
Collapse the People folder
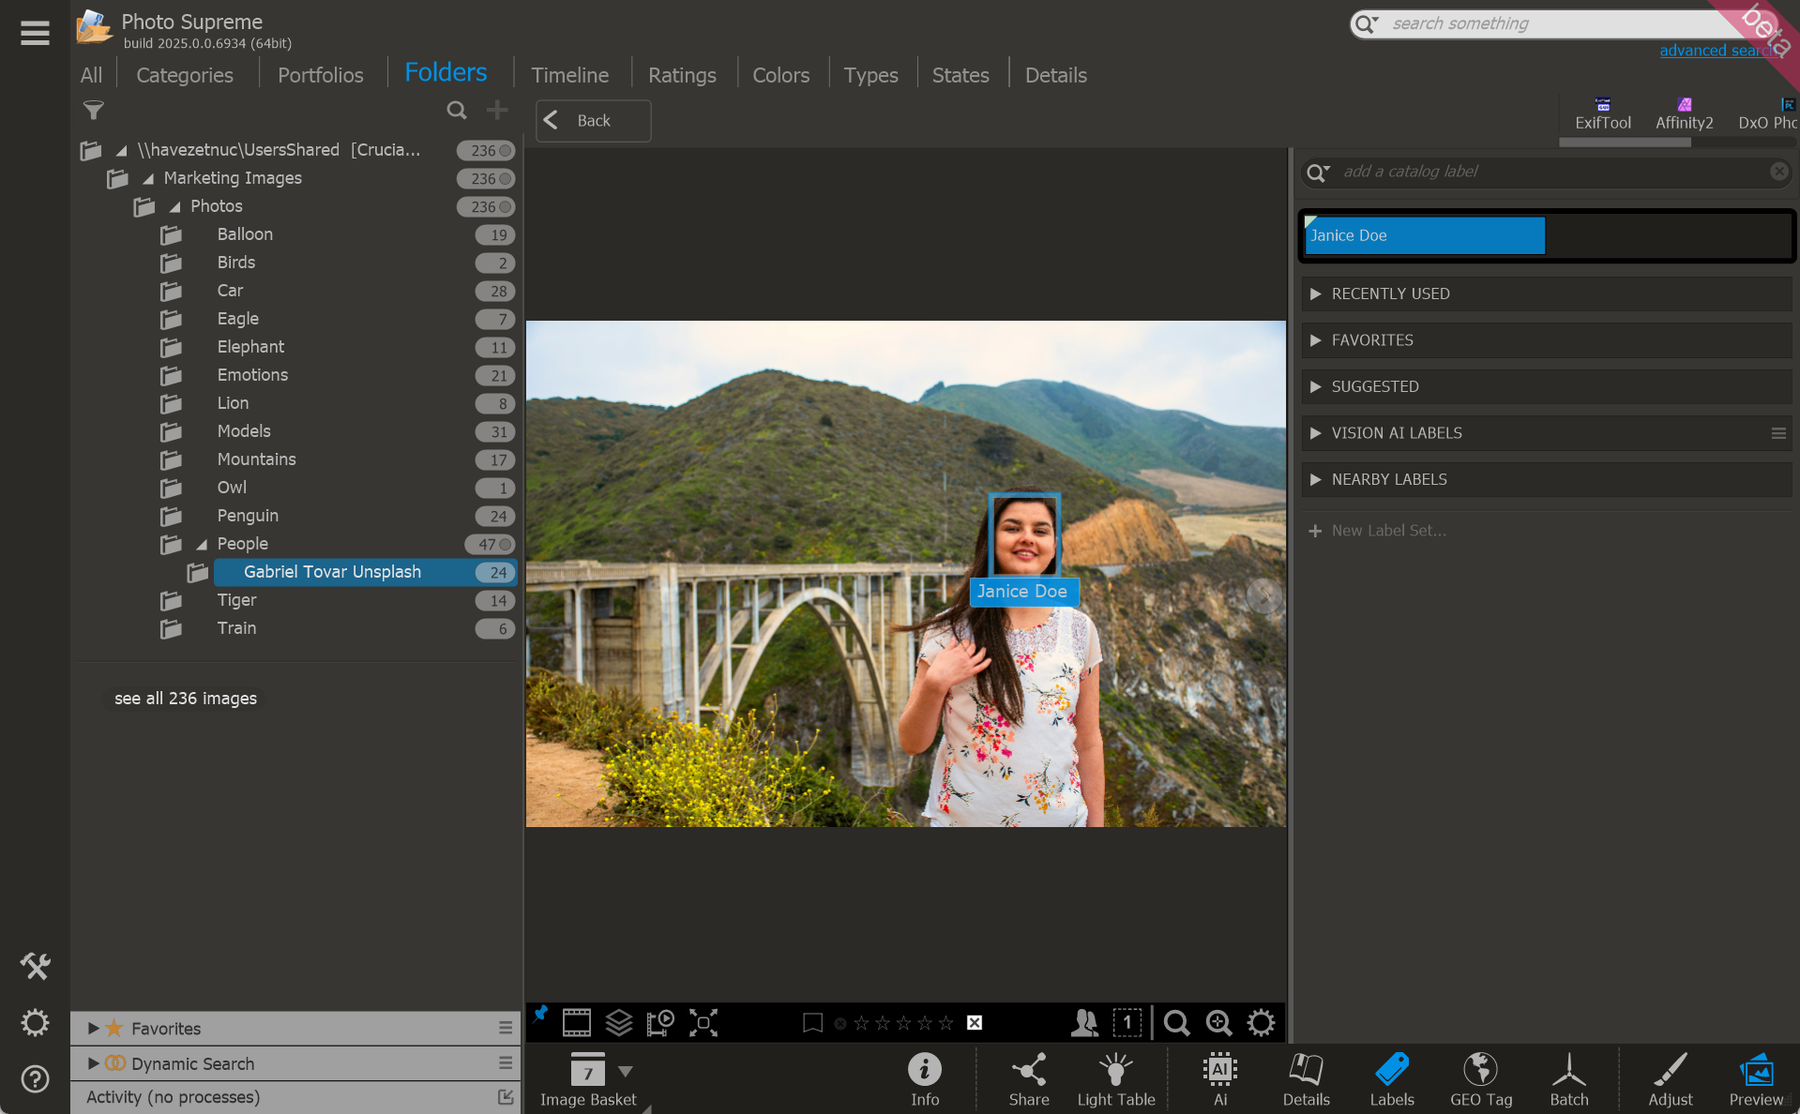click(x=202, y=544)
